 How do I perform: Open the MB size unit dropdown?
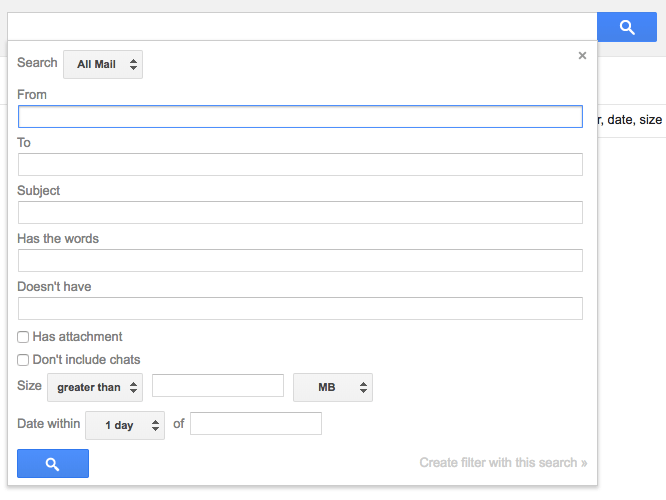coord(332,387)
